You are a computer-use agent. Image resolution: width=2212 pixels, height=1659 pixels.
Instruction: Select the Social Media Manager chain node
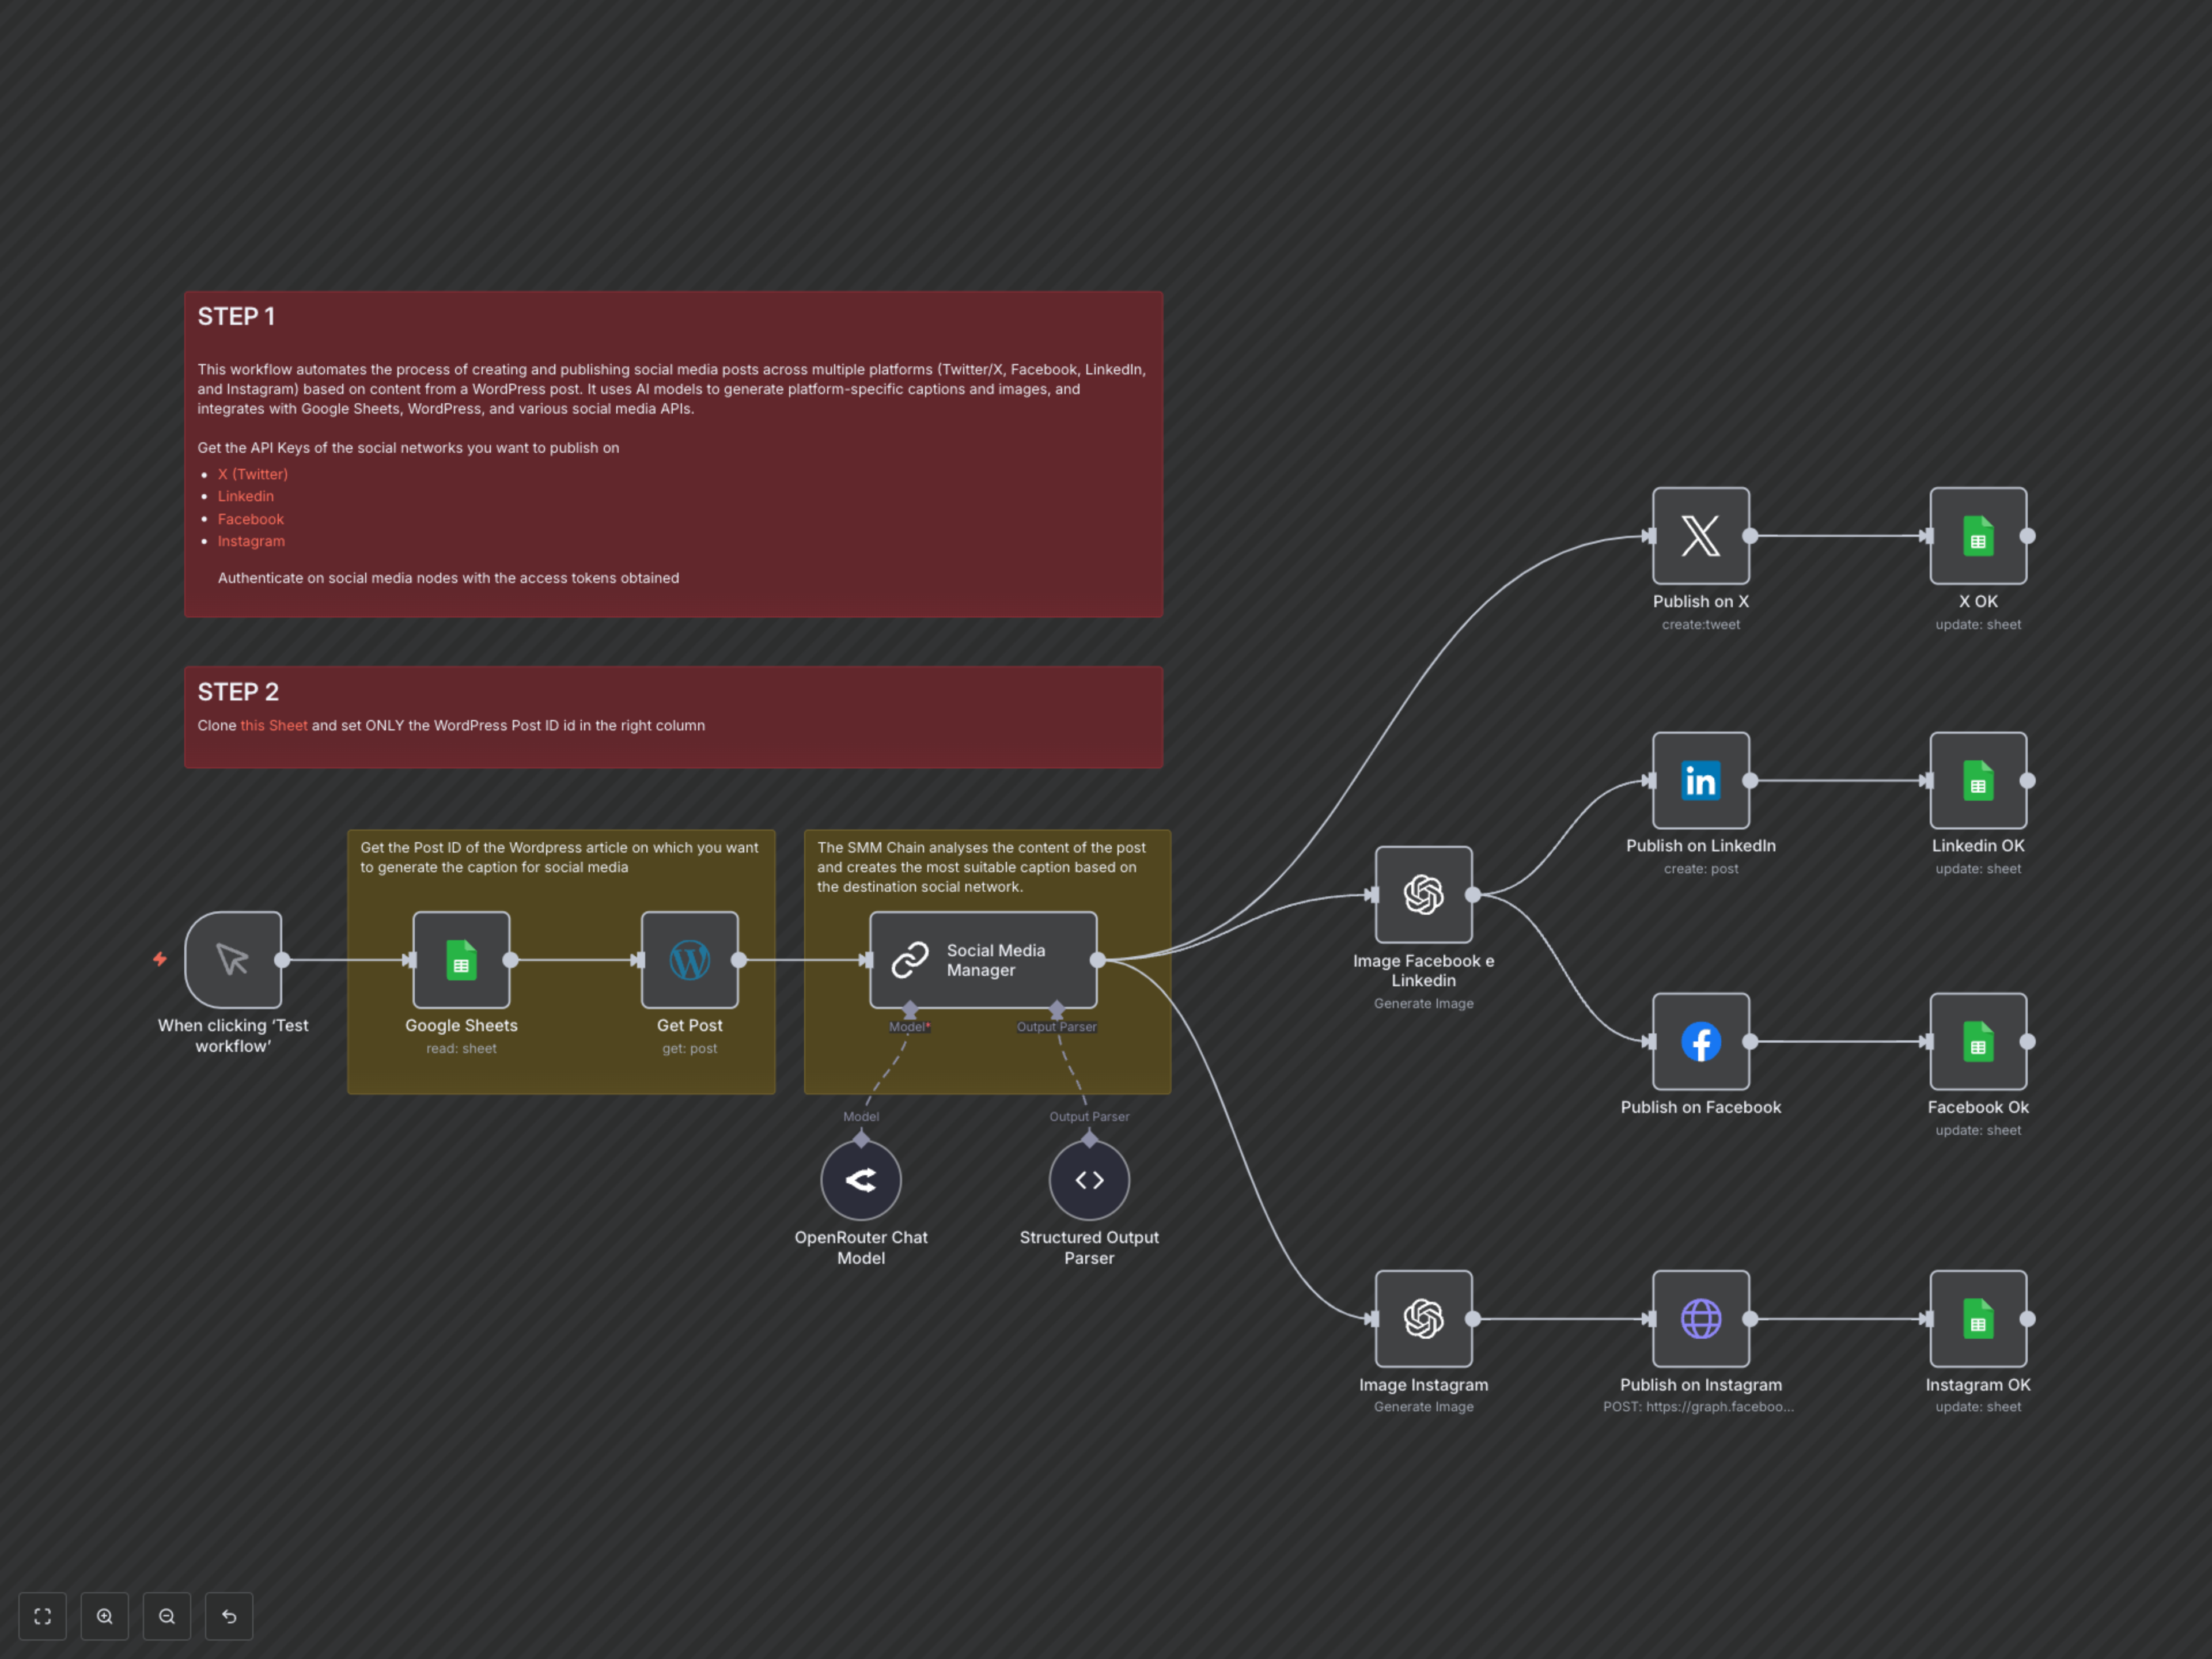[x=983, y=960]
